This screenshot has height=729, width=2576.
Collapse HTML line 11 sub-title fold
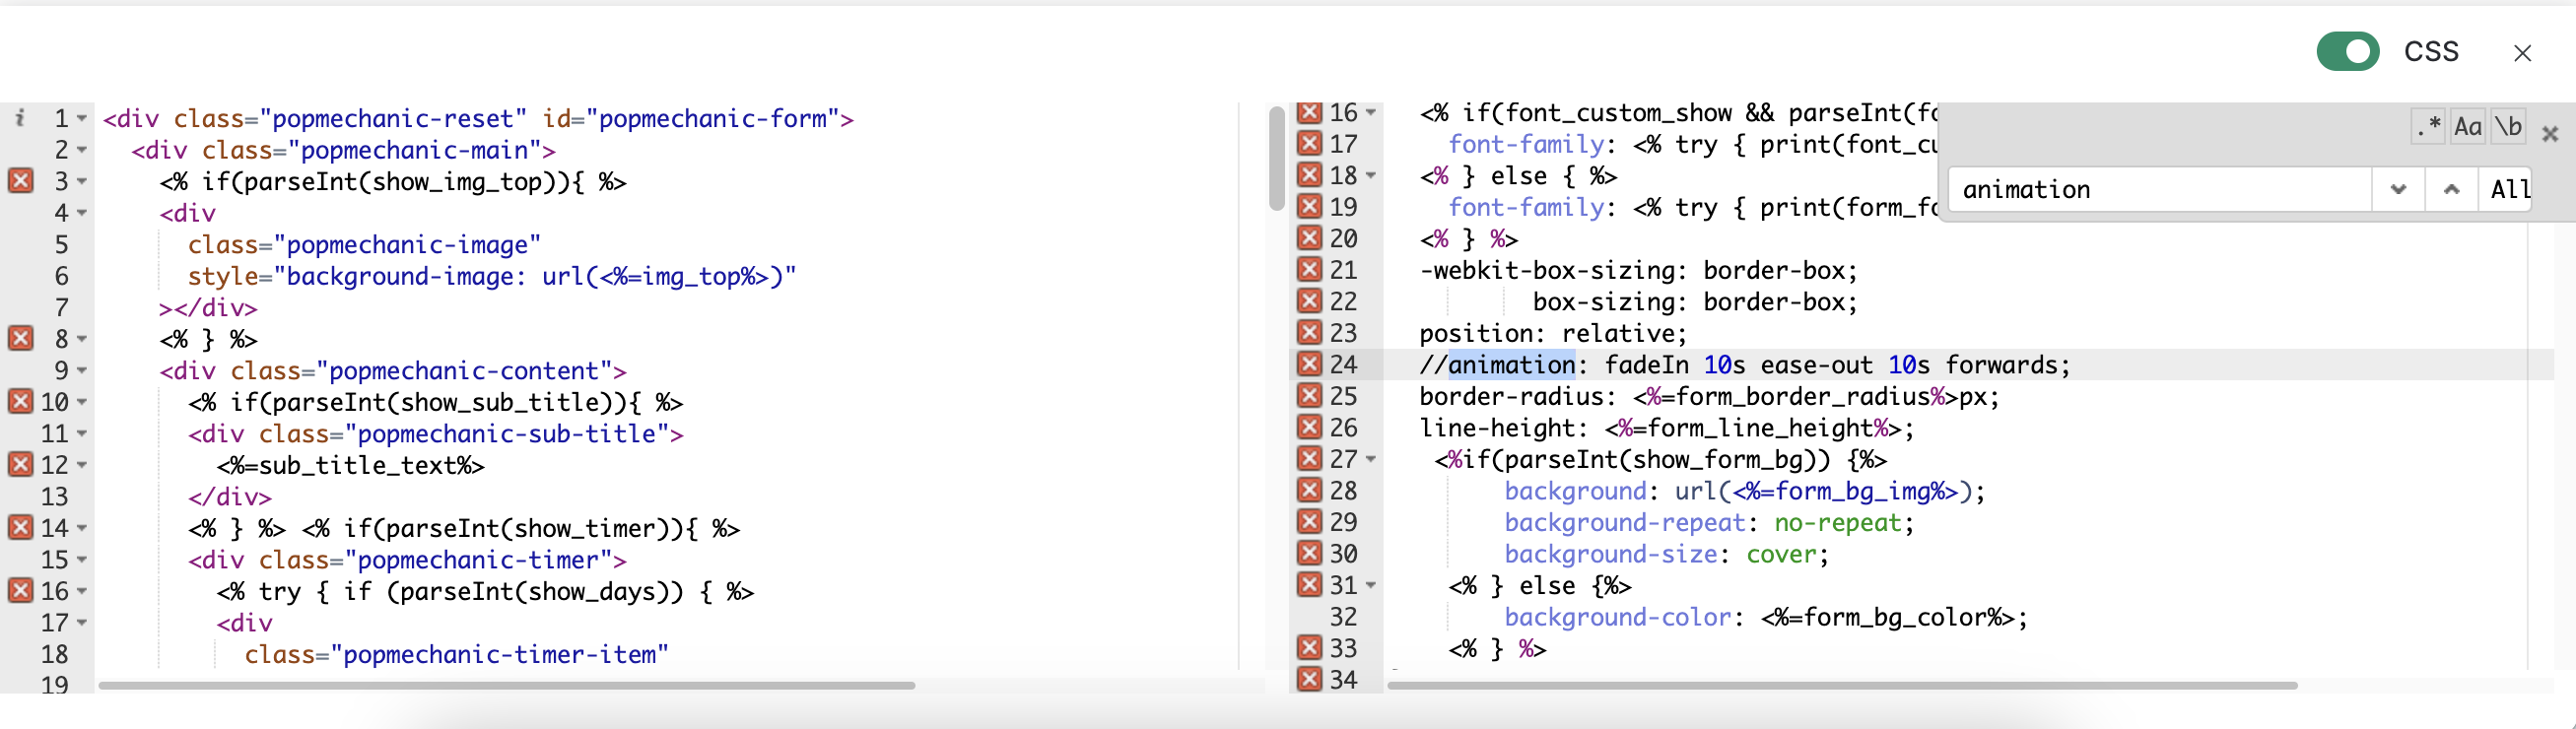pos(82,434)
